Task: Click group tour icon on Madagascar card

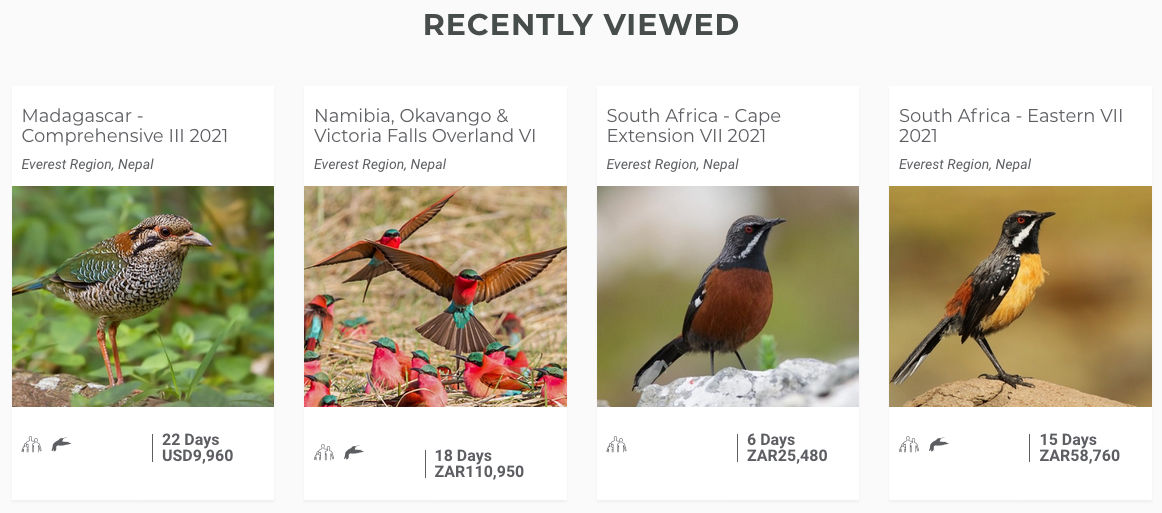Action: click(x=31, y=445)
